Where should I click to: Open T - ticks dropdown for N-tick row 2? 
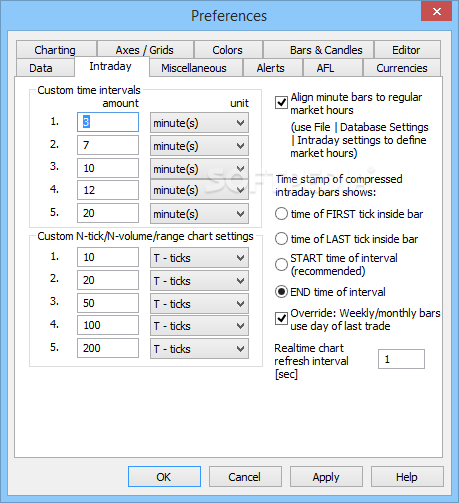pos(199,281)
